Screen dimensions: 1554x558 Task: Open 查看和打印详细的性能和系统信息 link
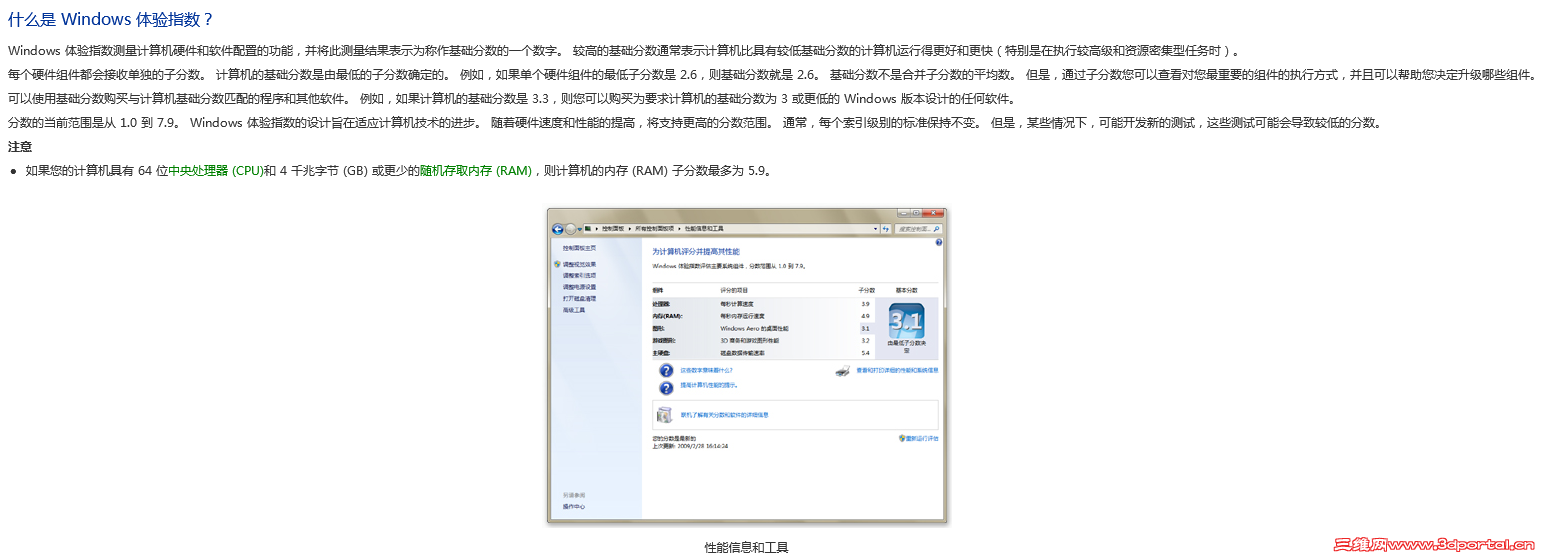pyautogui.click(x=897, y=370)
